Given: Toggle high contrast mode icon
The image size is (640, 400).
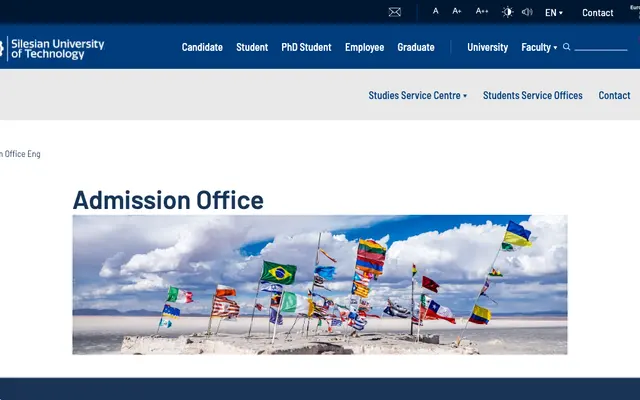Looking at the screenshot, I should pyautogui.click(x=507, y=12).
